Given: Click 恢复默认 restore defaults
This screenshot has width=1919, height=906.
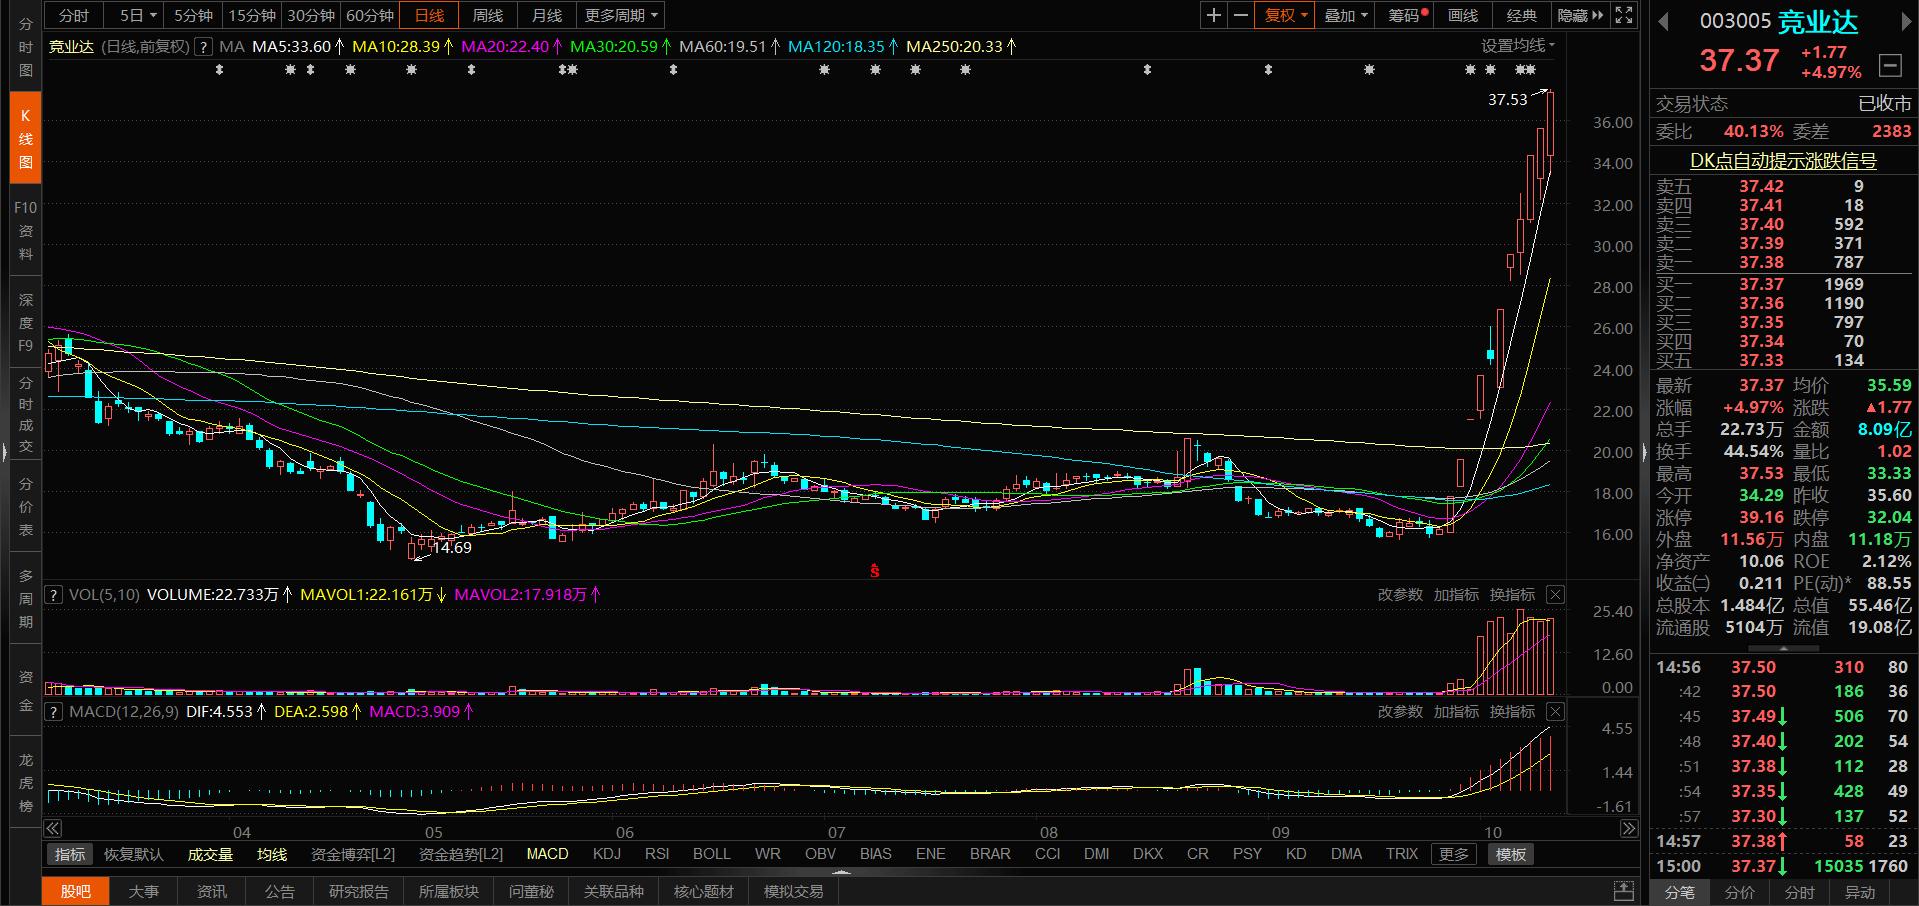Looking at the screenshot, I should point(133,854).
